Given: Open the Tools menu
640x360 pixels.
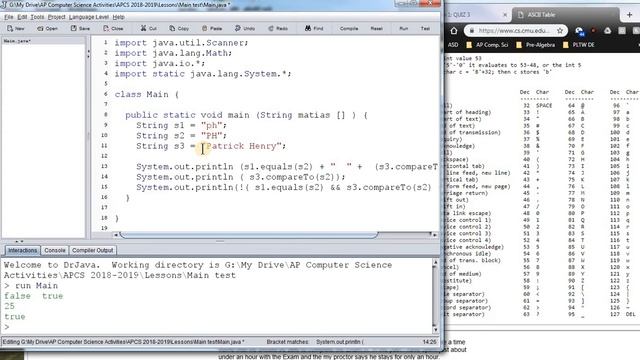Looking at the screenshot, I should tap(37, 17).
